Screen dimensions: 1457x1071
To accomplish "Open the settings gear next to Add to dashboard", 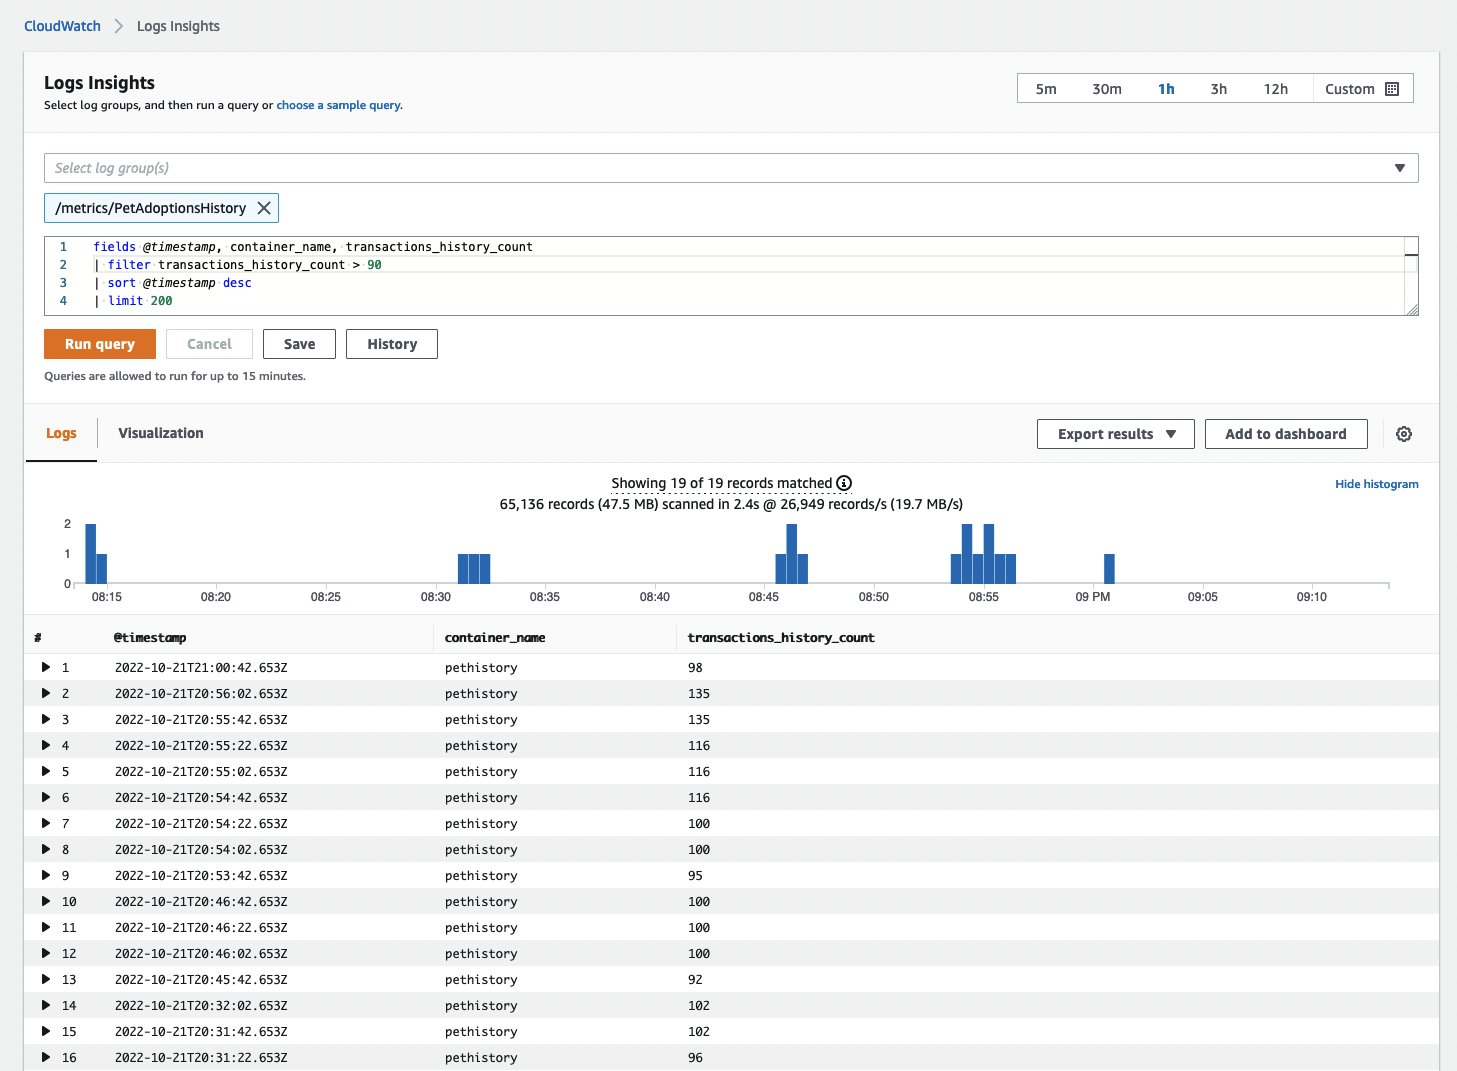I will 1404,434.
